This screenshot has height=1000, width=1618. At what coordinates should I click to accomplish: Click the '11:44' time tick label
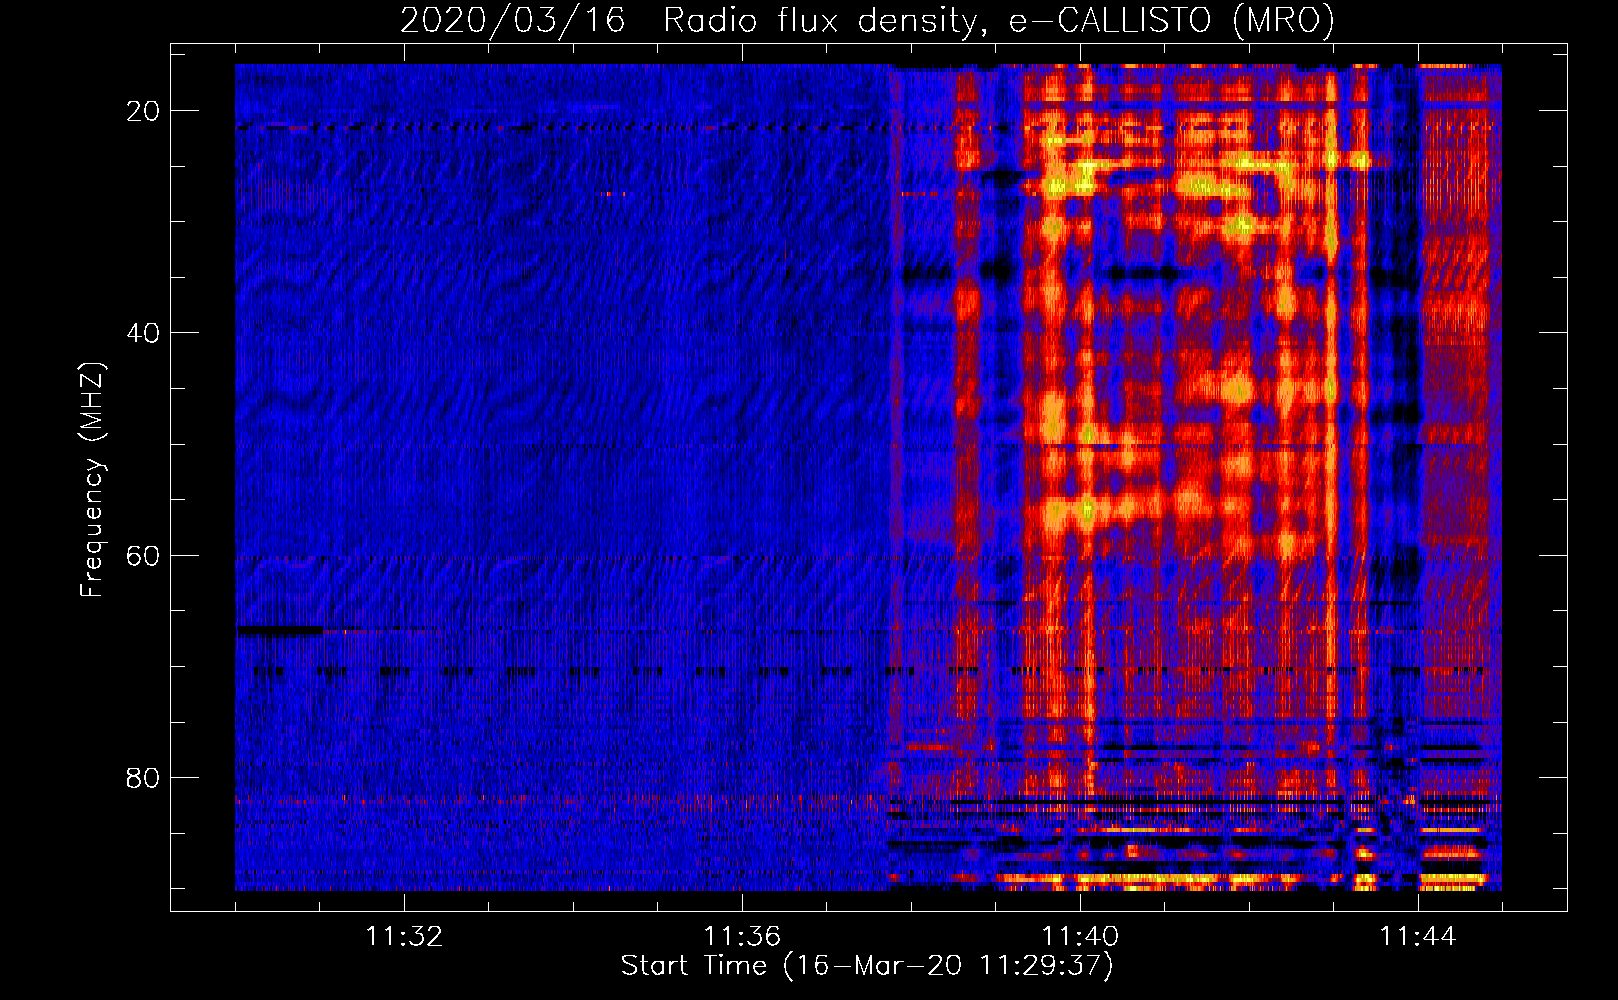(x=1418, y=937)
